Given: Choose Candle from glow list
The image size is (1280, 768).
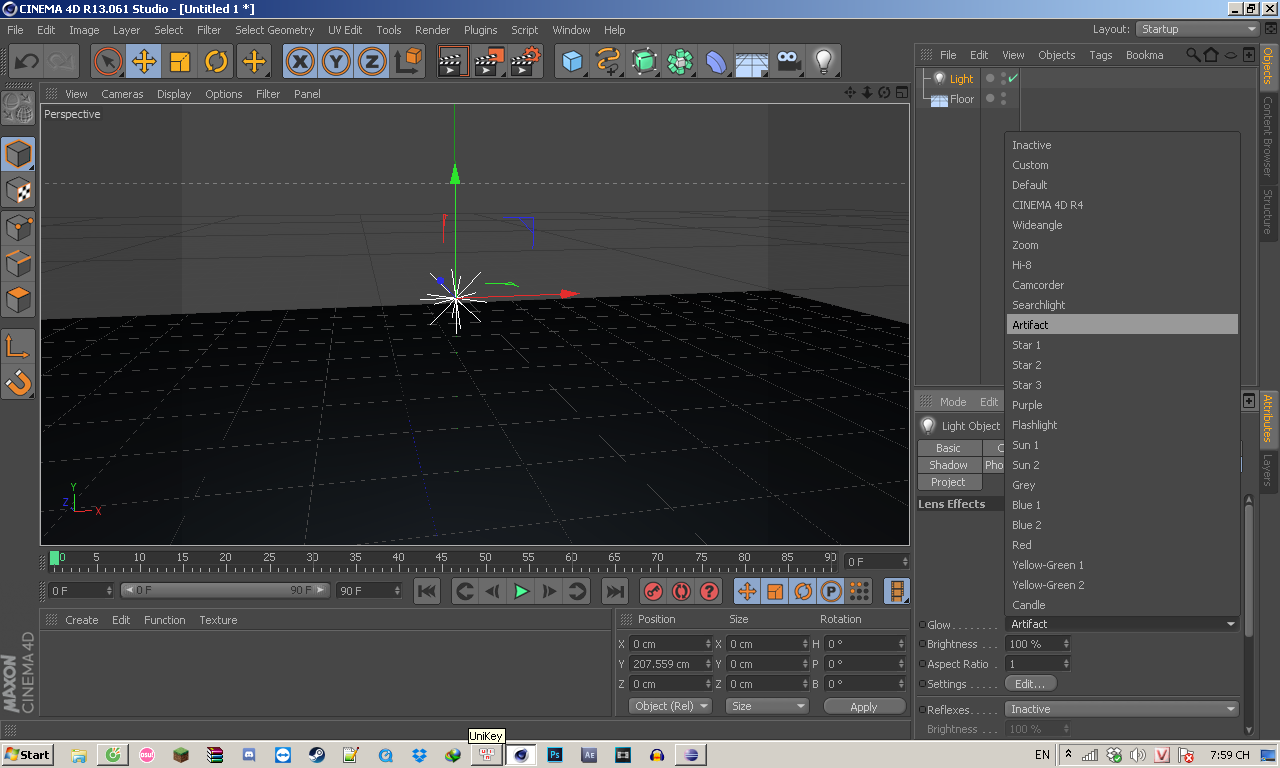Looking at the screenshot, I should tap(1122, 605).
